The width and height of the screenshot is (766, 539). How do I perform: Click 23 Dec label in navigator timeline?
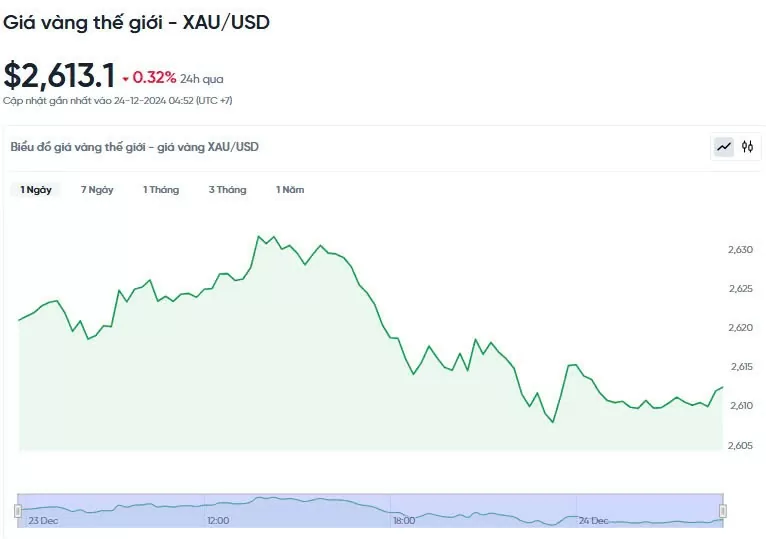point(43,521)
